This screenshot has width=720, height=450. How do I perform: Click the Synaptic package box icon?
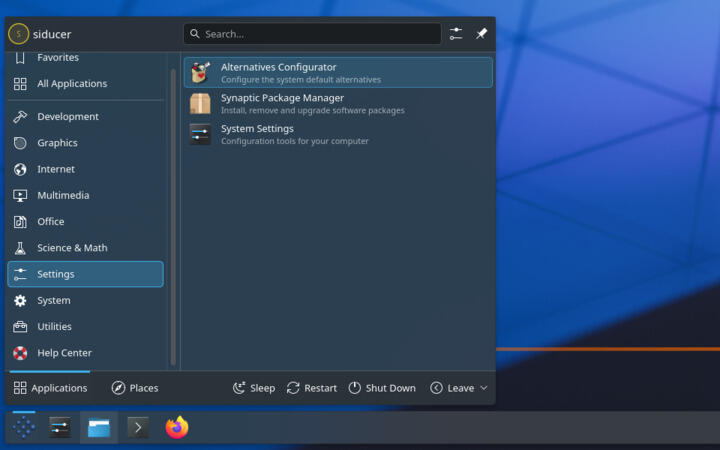[201, 103]
